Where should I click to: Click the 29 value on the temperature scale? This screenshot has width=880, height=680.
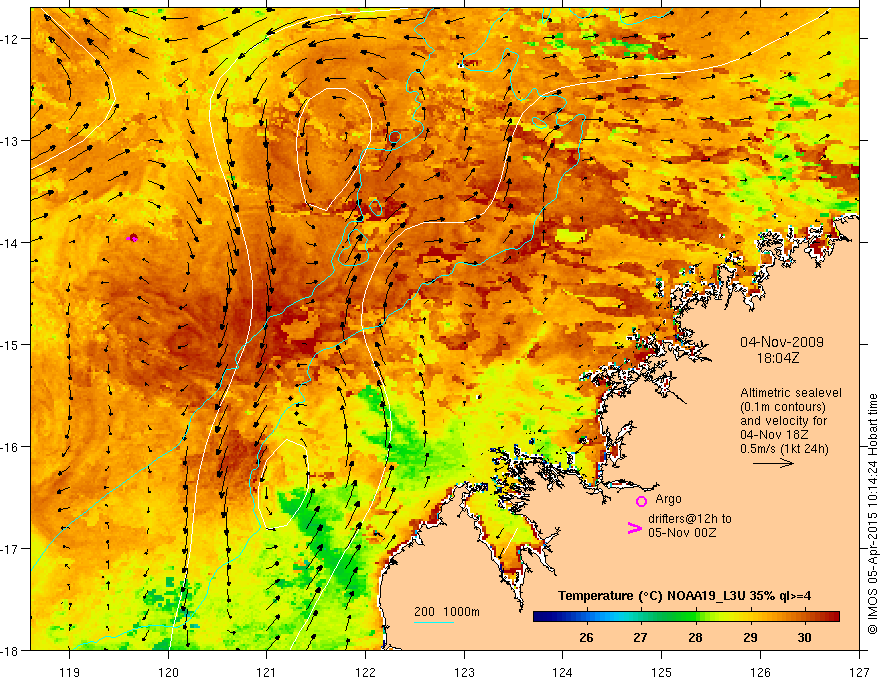750,637
